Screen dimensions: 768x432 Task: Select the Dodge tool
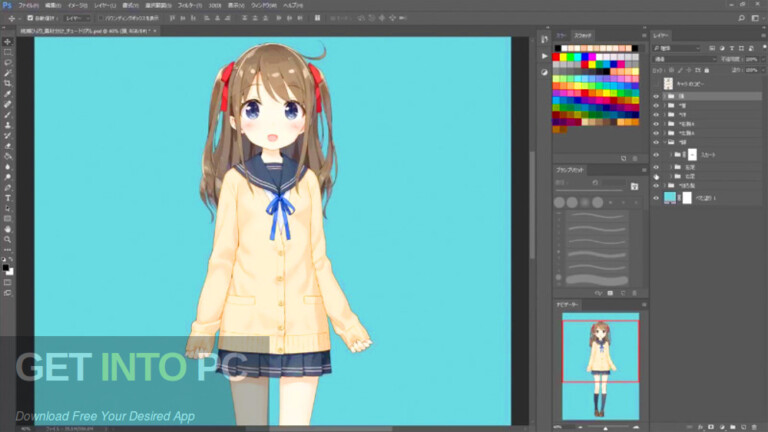[7, 177]
